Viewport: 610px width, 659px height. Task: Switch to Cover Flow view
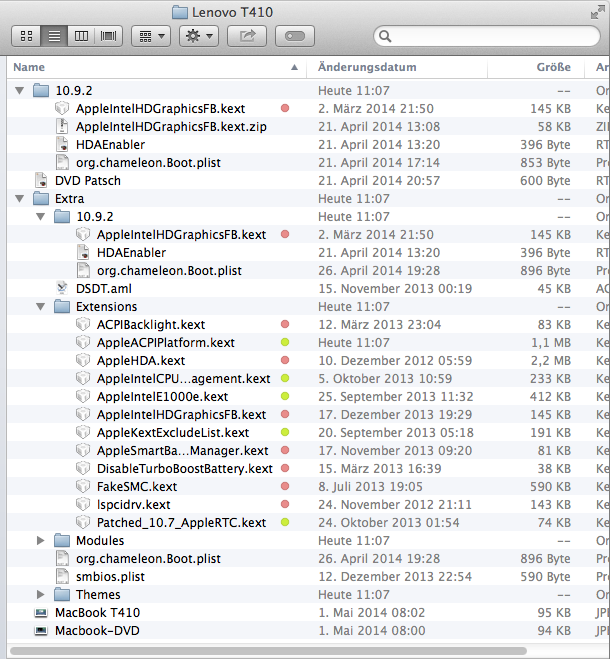[x=108, y=36]
